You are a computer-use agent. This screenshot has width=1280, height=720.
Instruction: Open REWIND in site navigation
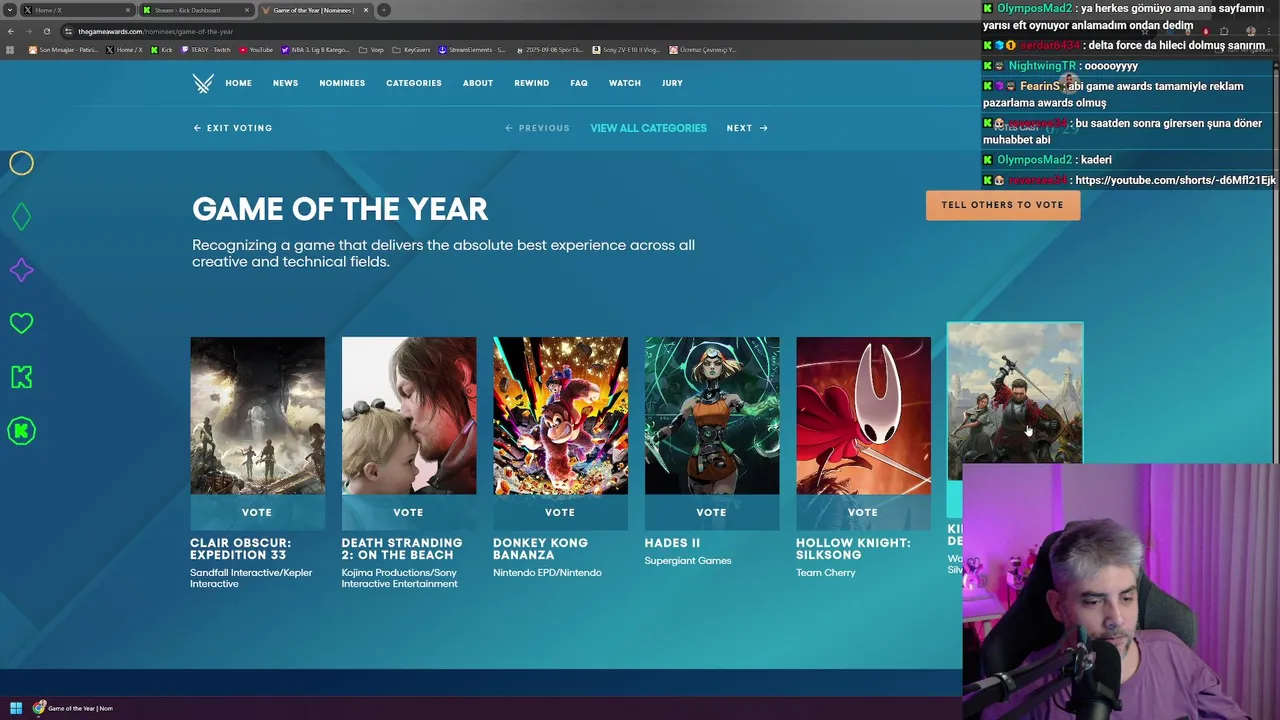point(531,83)
